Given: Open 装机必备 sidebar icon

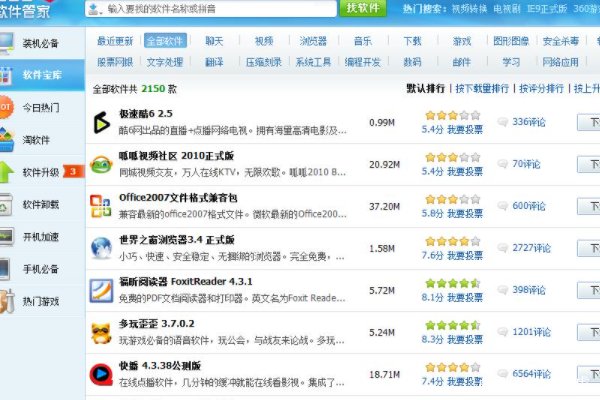Looking at the screenshot, I should (6, 44).
